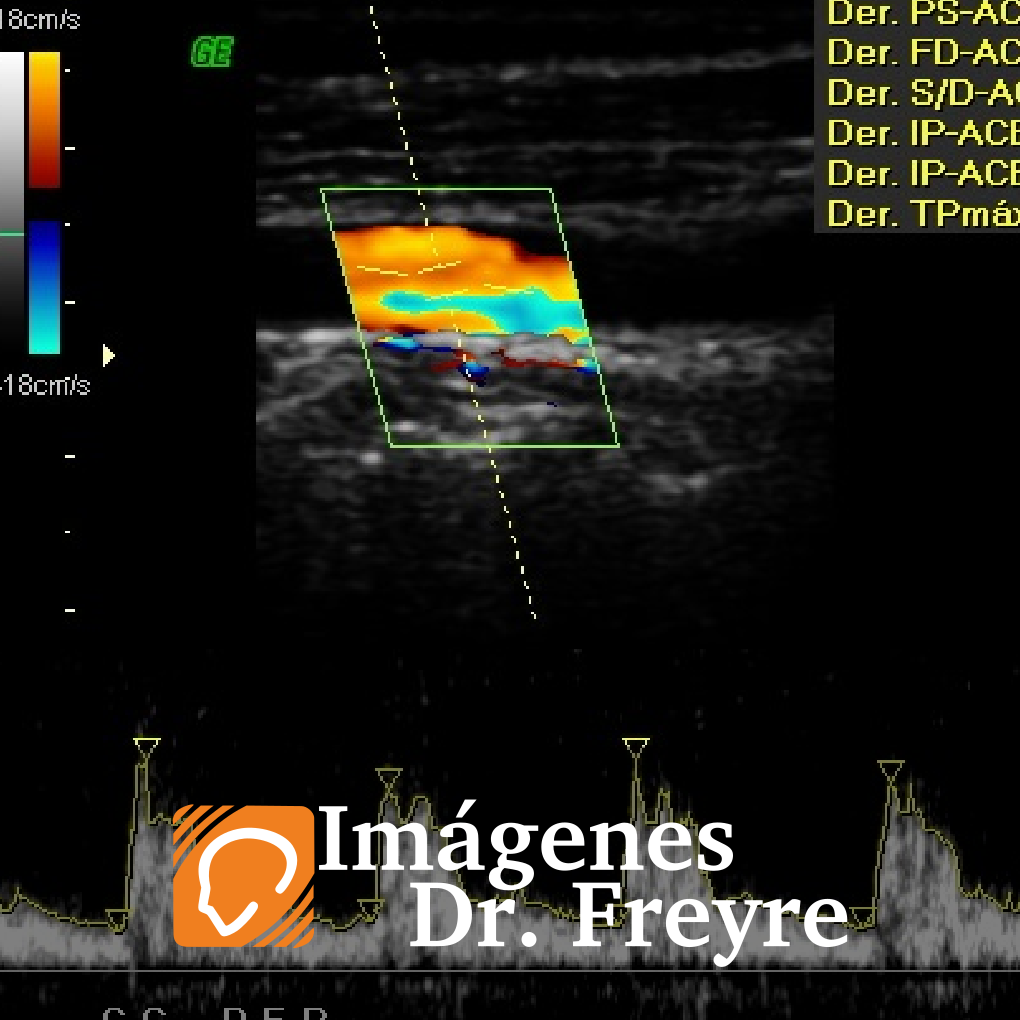Select the blue-cyan negative velocity color bar
The image size is (1020, 1020).
point(44,288)
